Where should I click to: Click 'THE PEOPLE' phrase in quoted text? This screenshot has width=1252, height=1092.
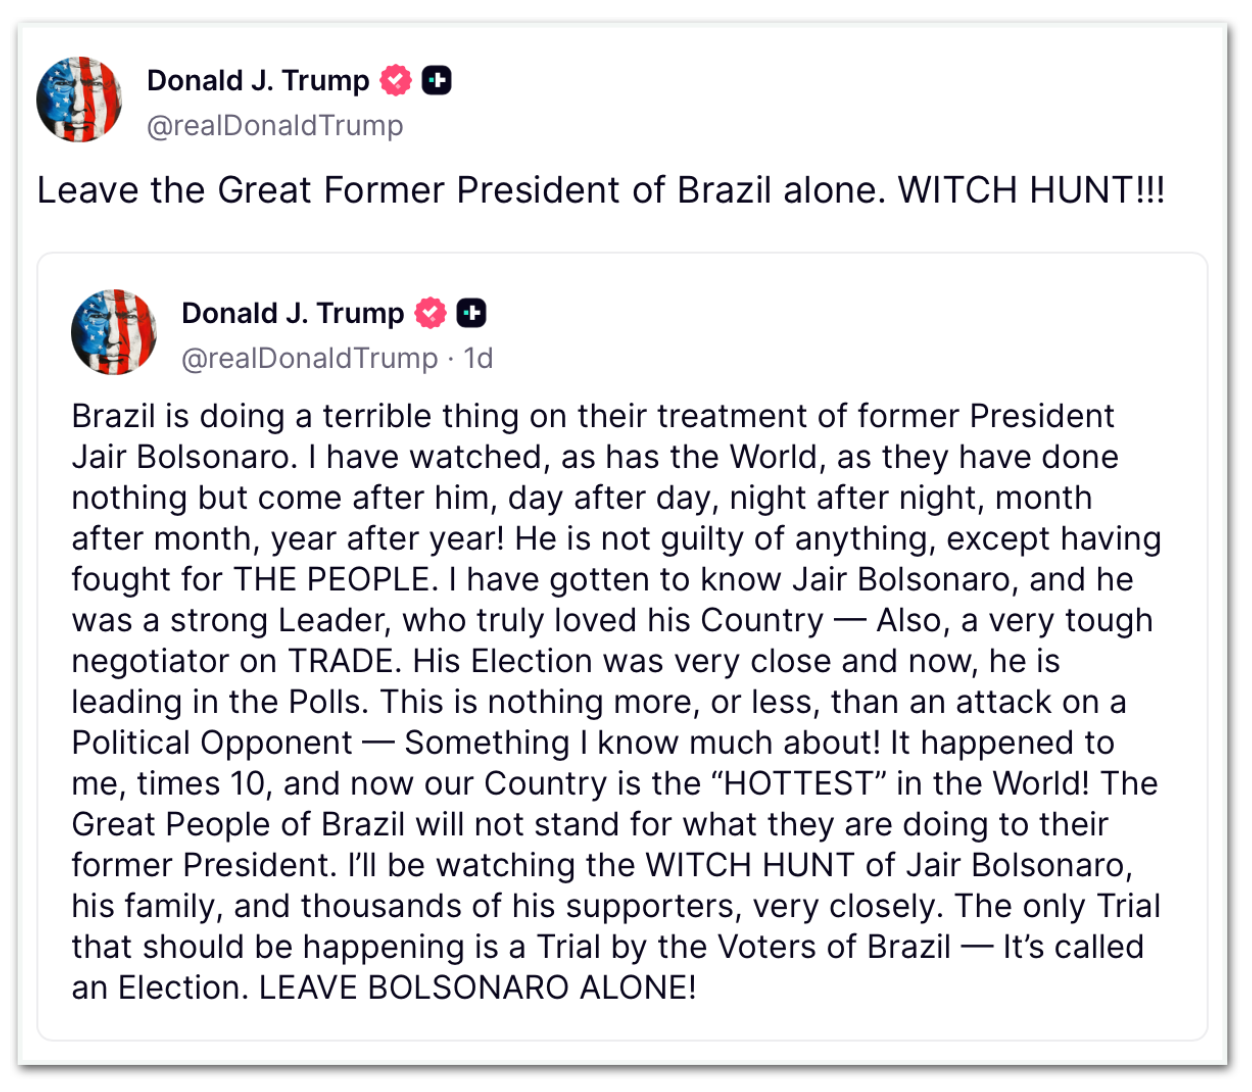click(332, 579)
